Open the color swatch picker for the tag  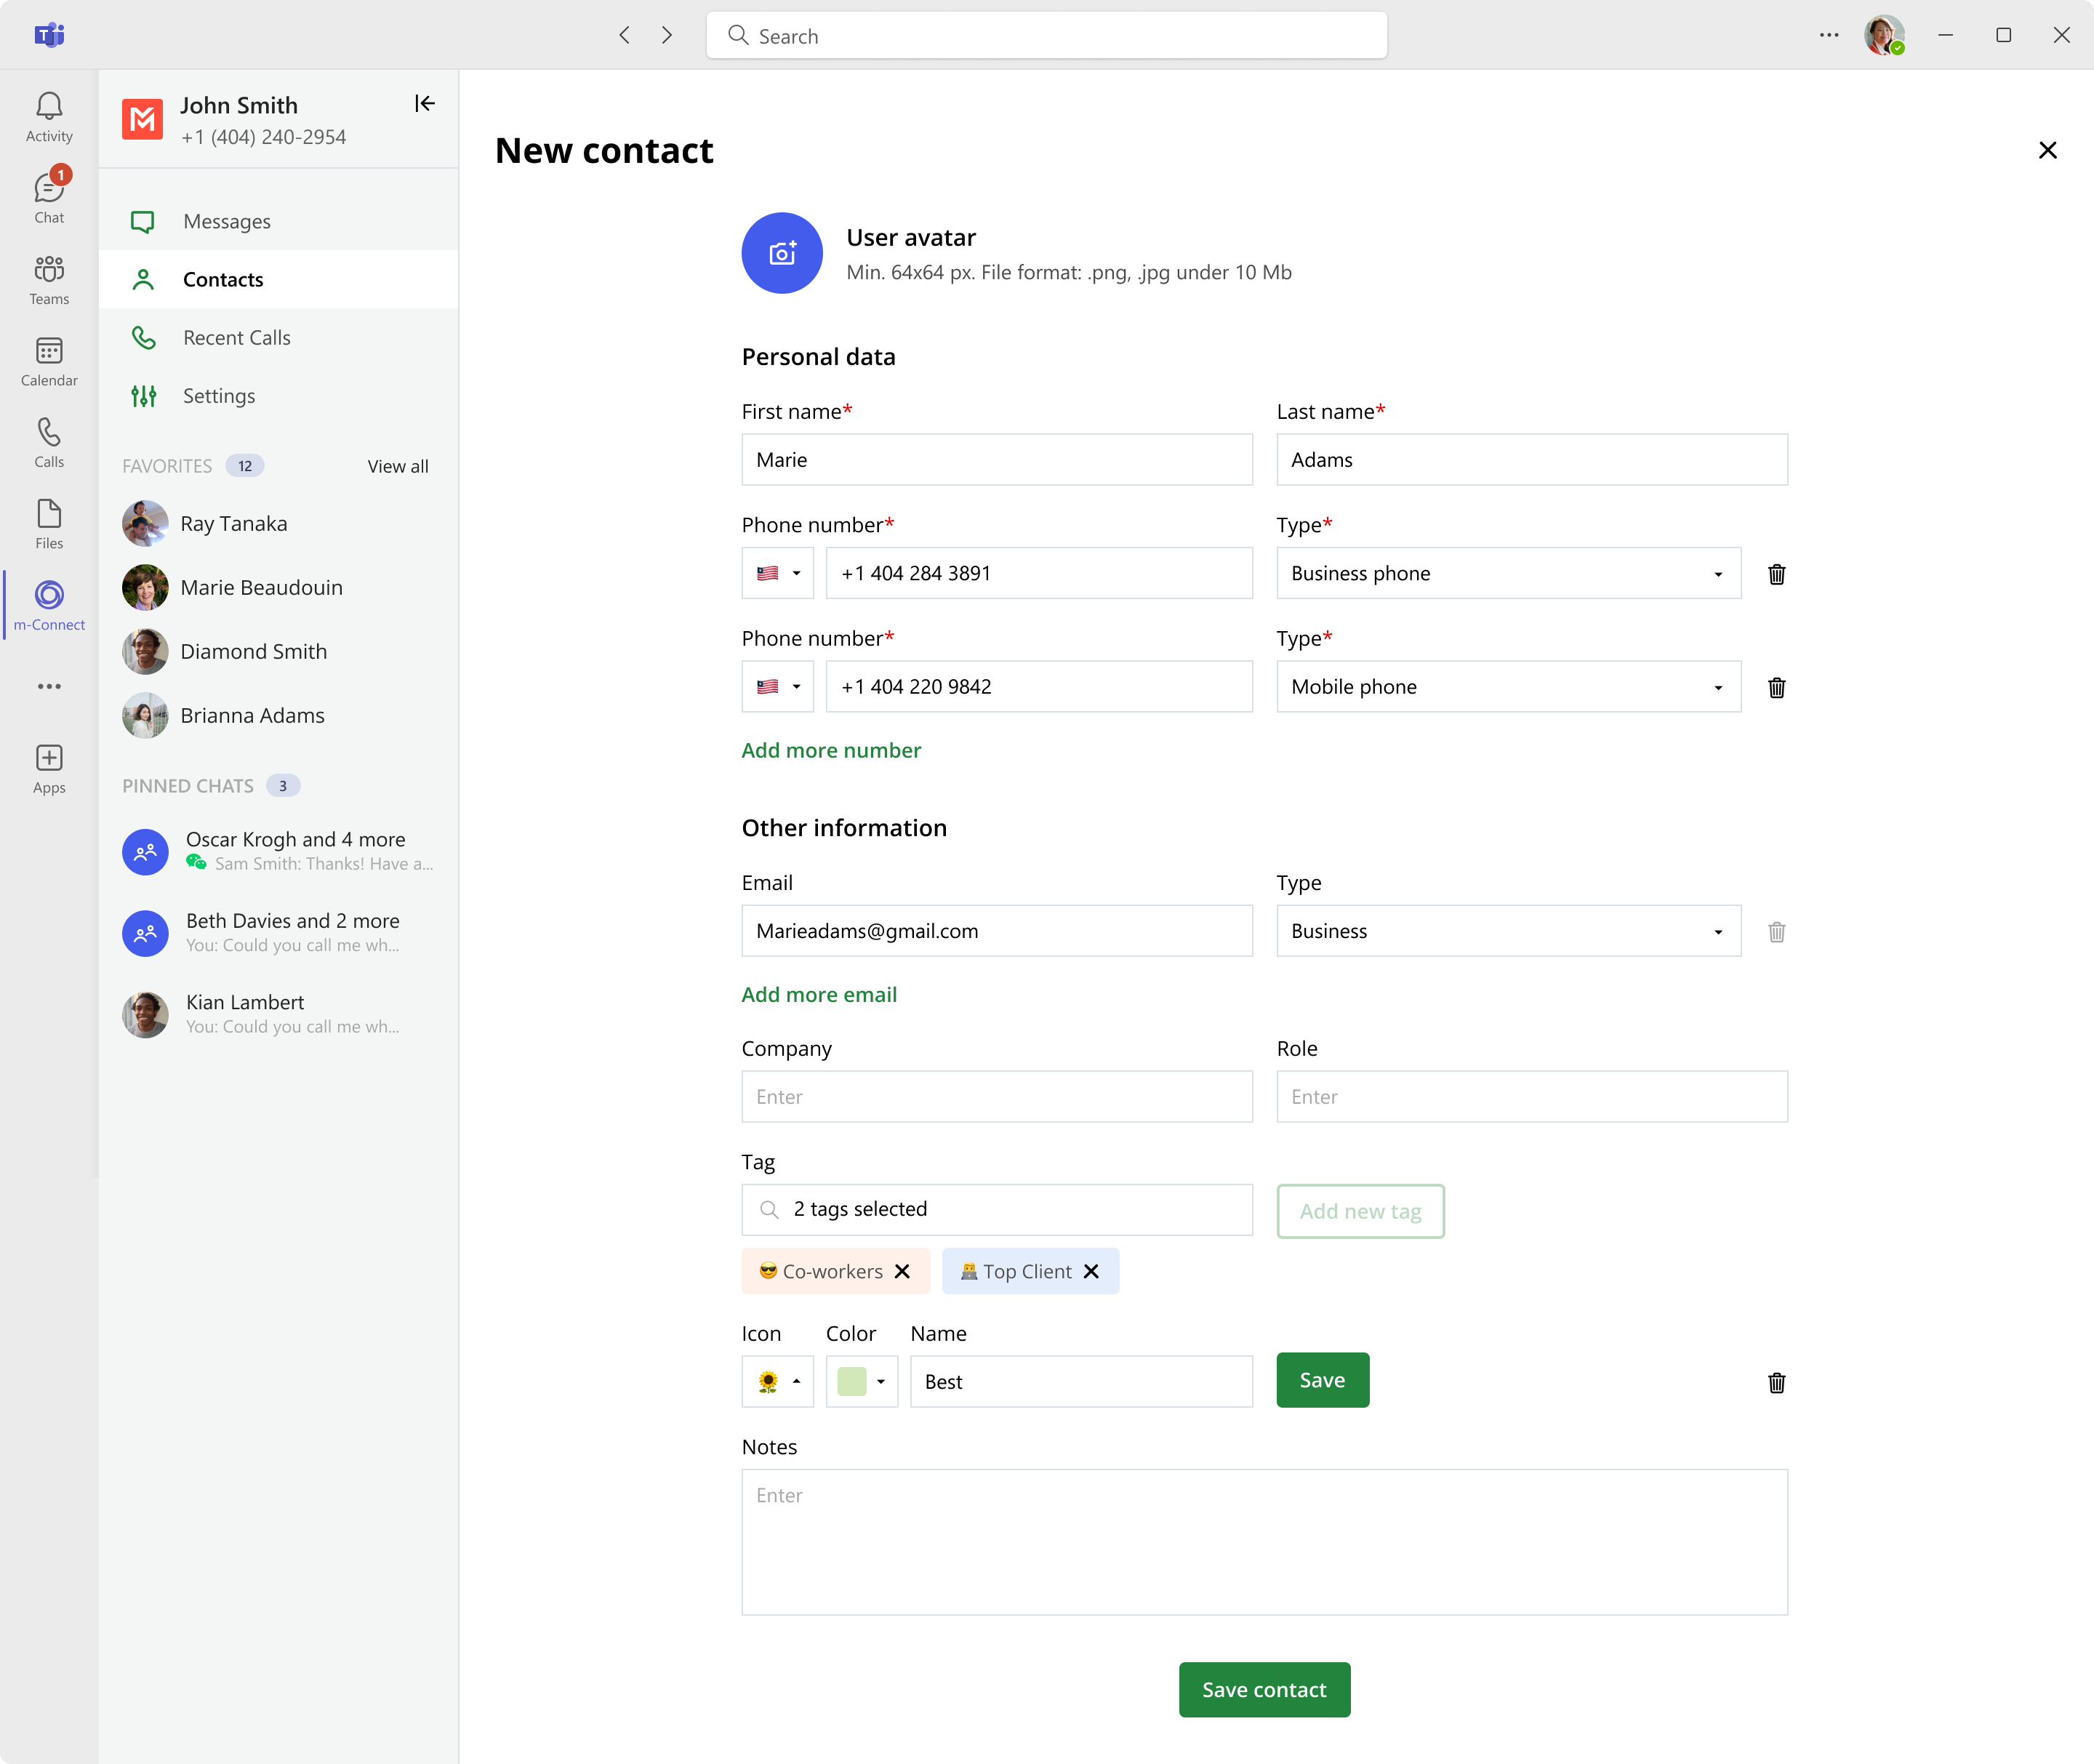[x=861, y=1381]
